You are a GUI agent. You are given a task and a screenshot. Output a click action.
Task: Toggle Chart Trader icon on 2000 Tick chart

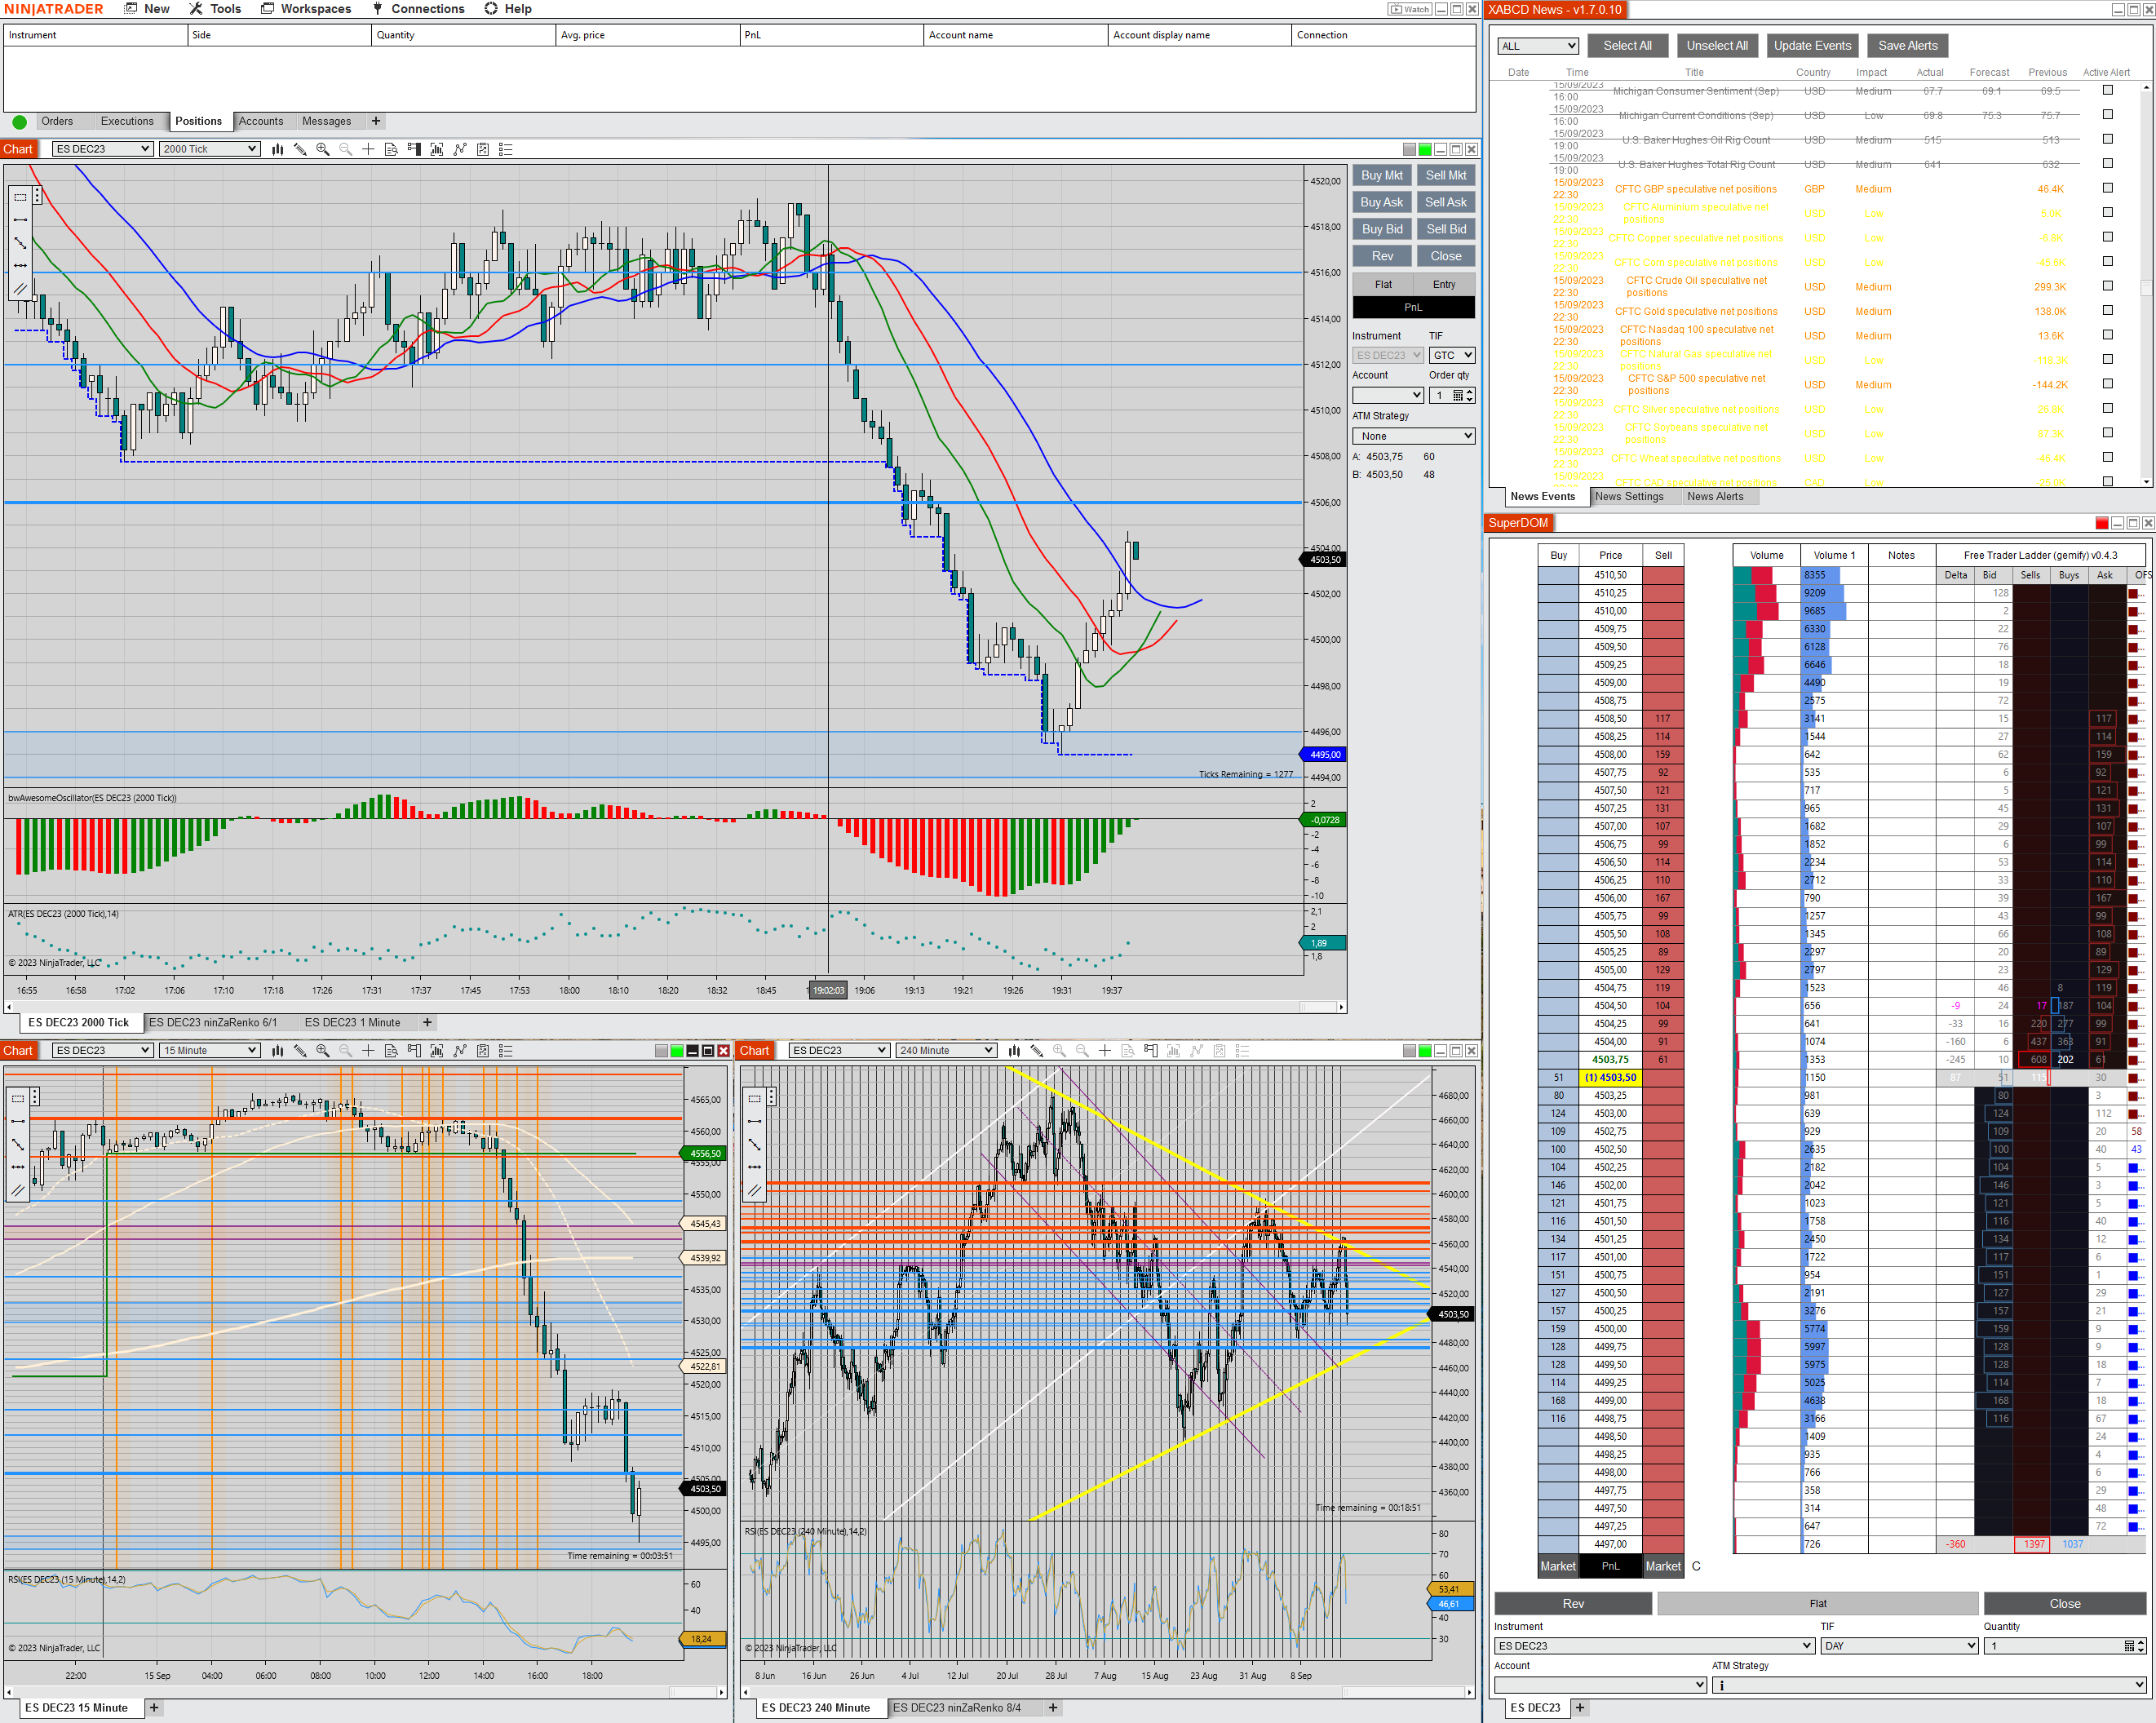(414, 149)
